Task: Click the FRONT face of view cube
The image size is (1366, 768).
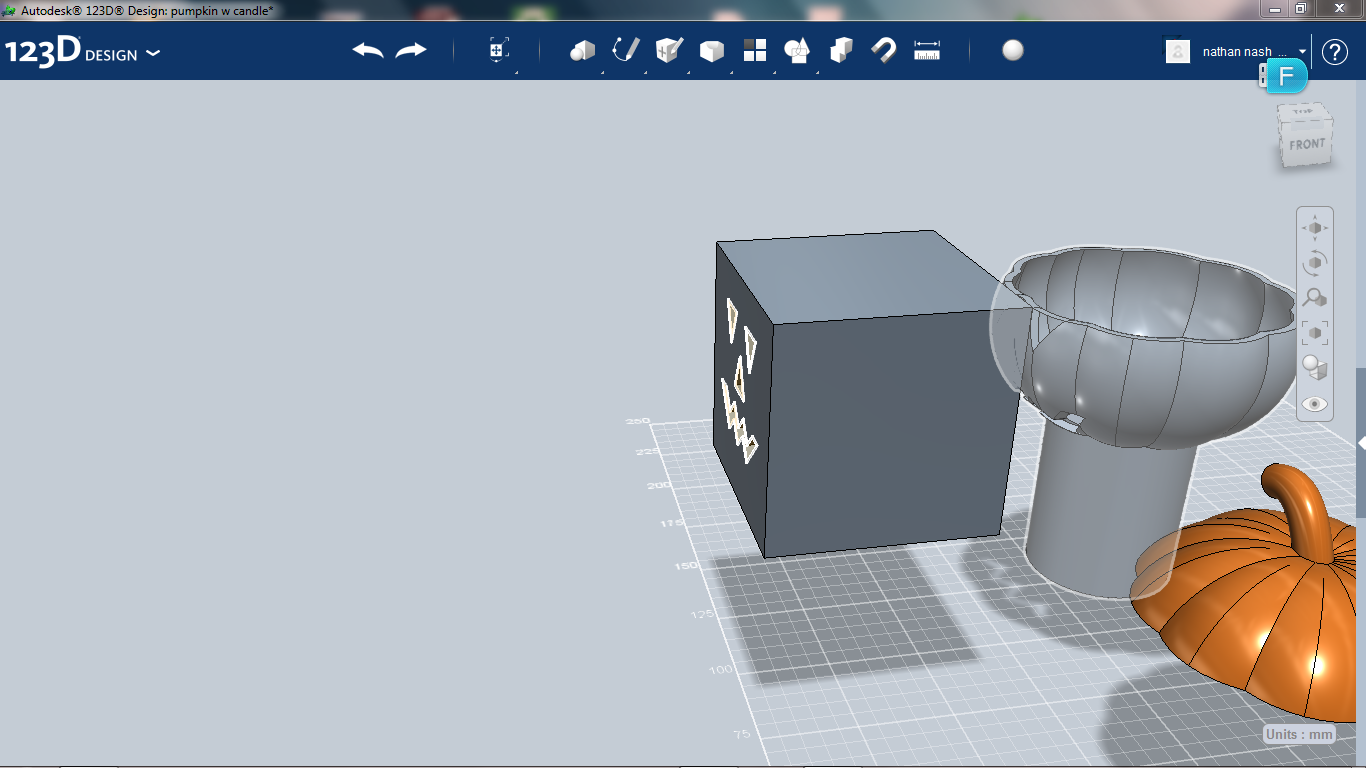Action: [x=1307, y=145]
